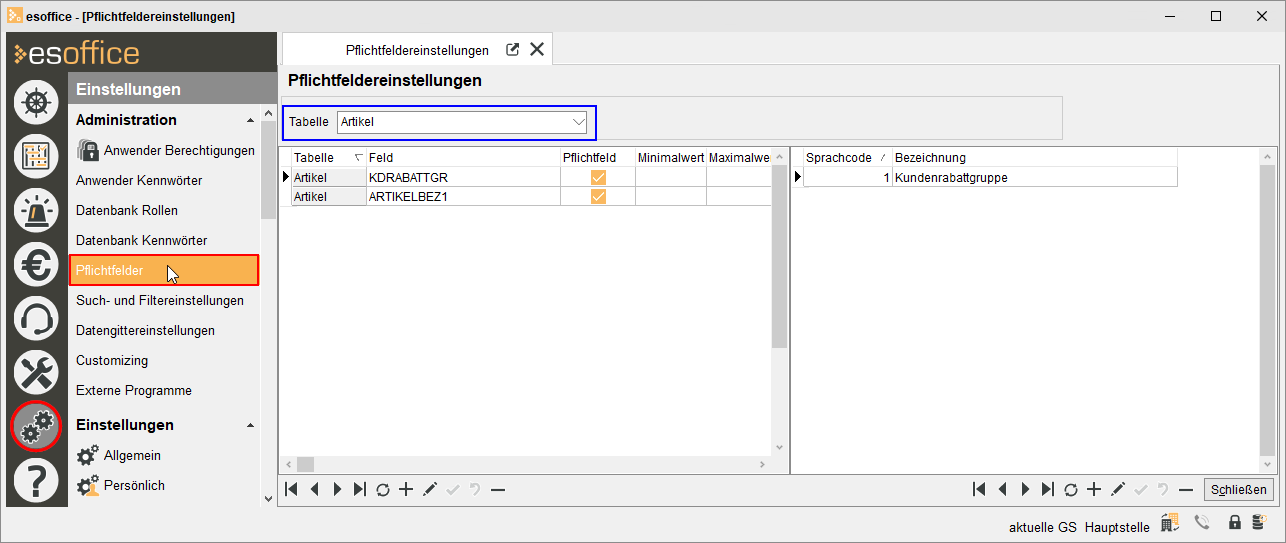Screen dimensions: 1286x543
Task: Select Datengittereinstellungen in the sidebar
Action: [145, 331]
